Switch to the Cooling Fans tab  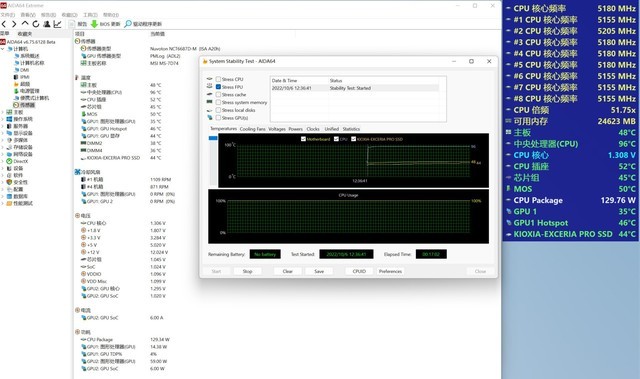point(252,129)
